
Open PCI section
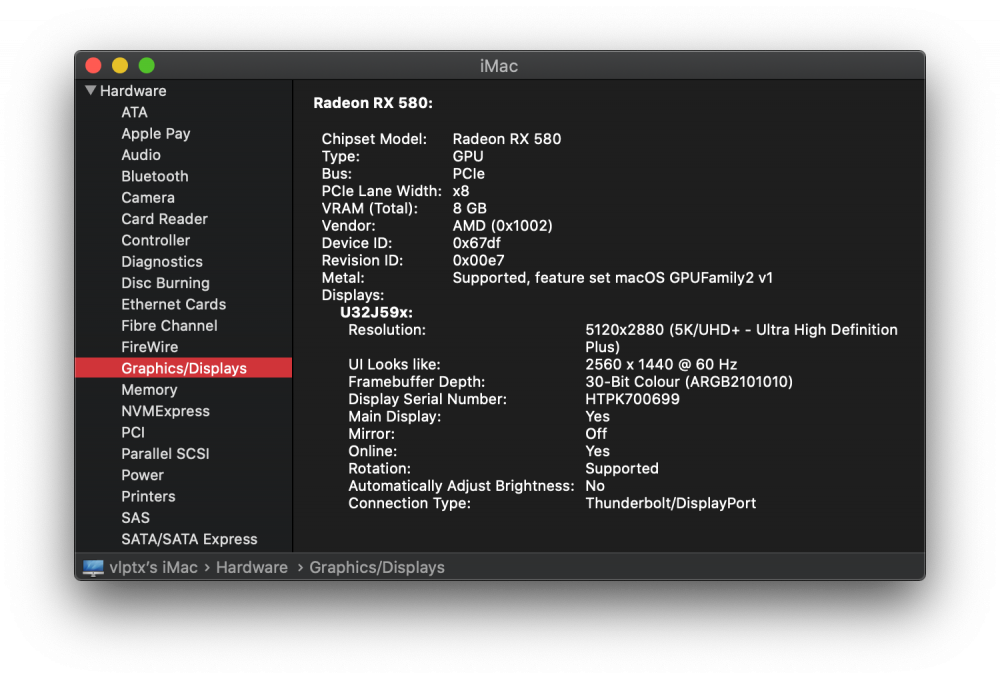[133, 432]
